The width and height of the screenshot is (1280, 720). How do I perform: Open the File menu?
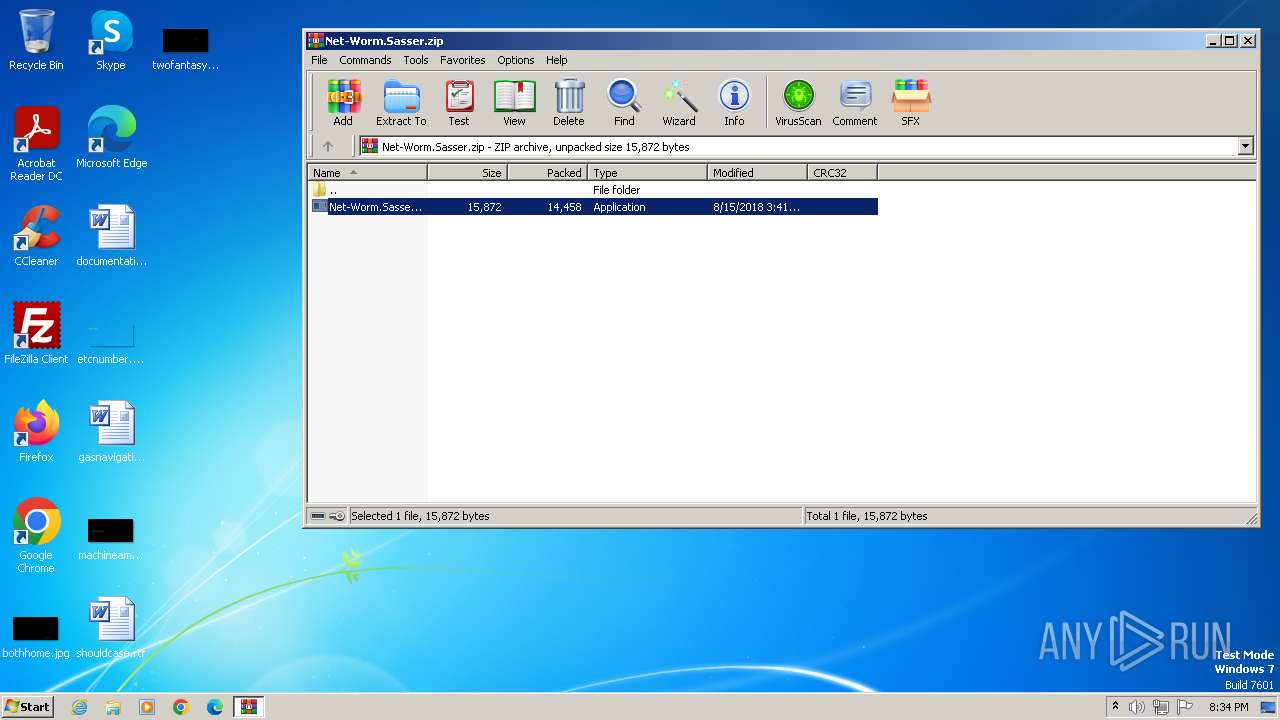click(x=319, y=60)
